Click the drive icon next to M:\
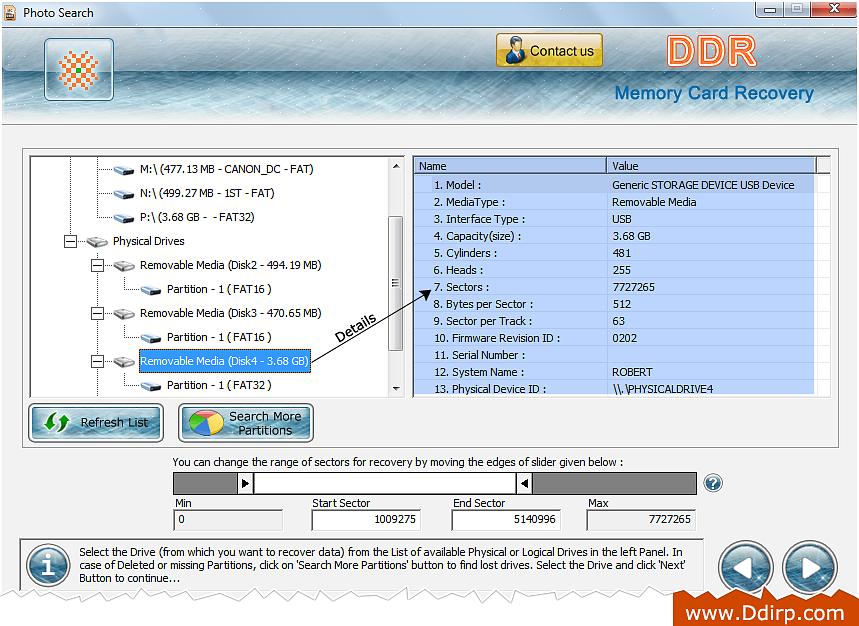 coord(124,170)
